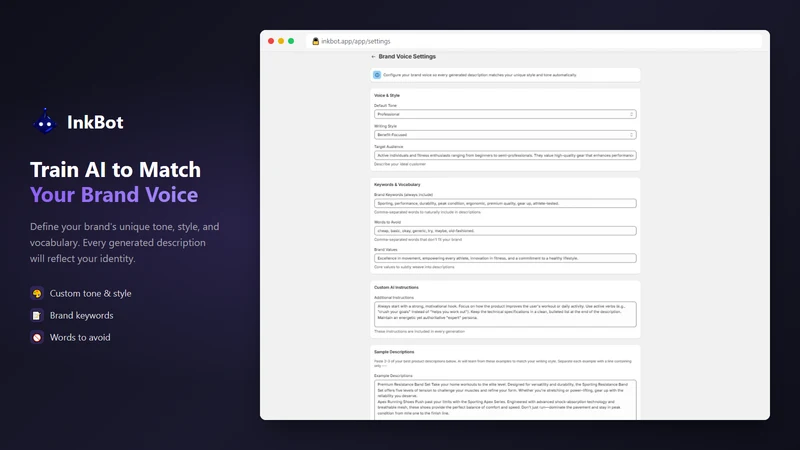This screenshot has height=450, width=800.
Task: Click the Voice & Style section heading
Action: coord(387,95)
